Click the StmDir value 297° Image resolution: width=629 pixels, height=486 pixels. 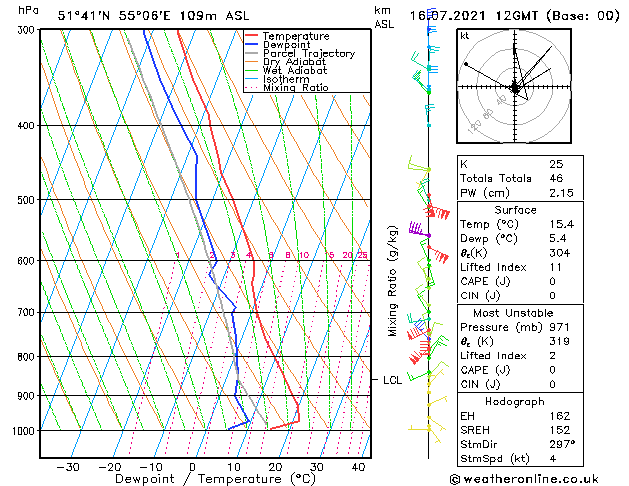[x=562, y=444]
